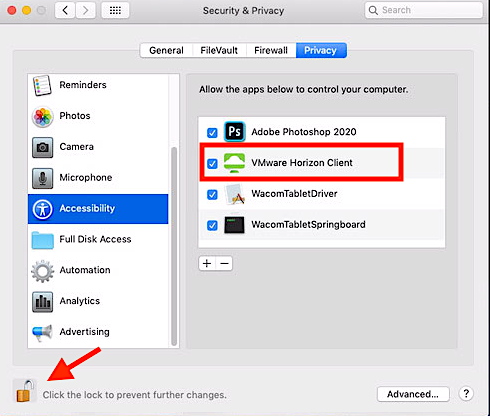Viewport: 490px width, 416px height.
Task: Open the Photos privacy category
Action: click(x=98, y=116)
